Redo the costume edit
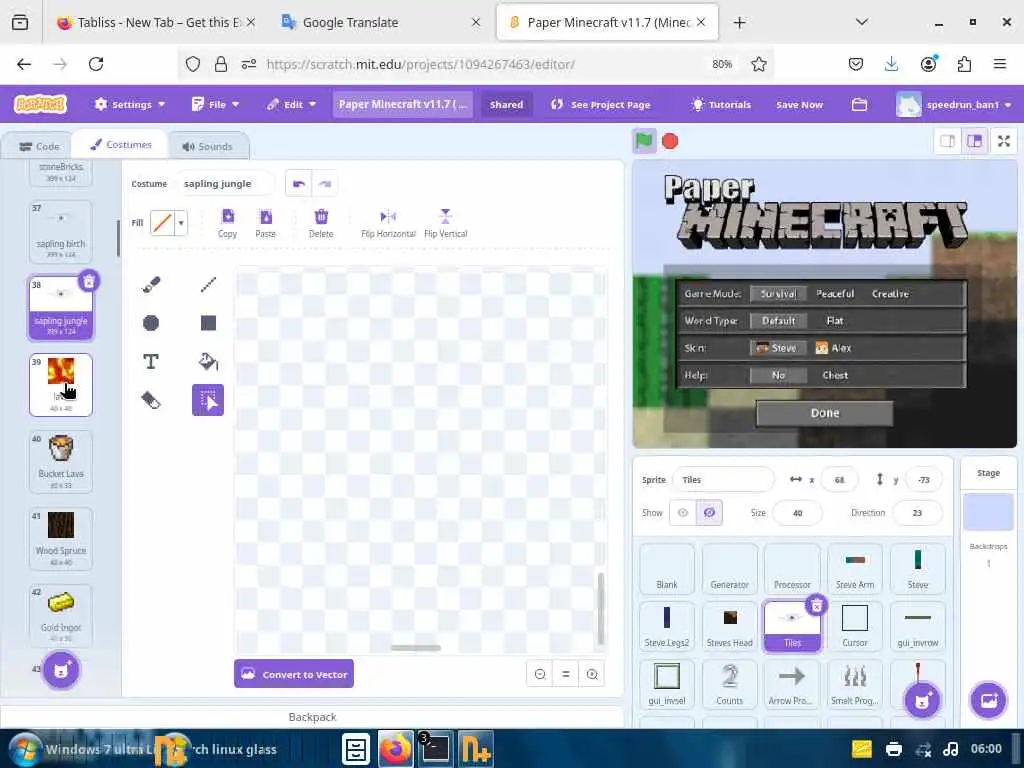 click(325, 184)
